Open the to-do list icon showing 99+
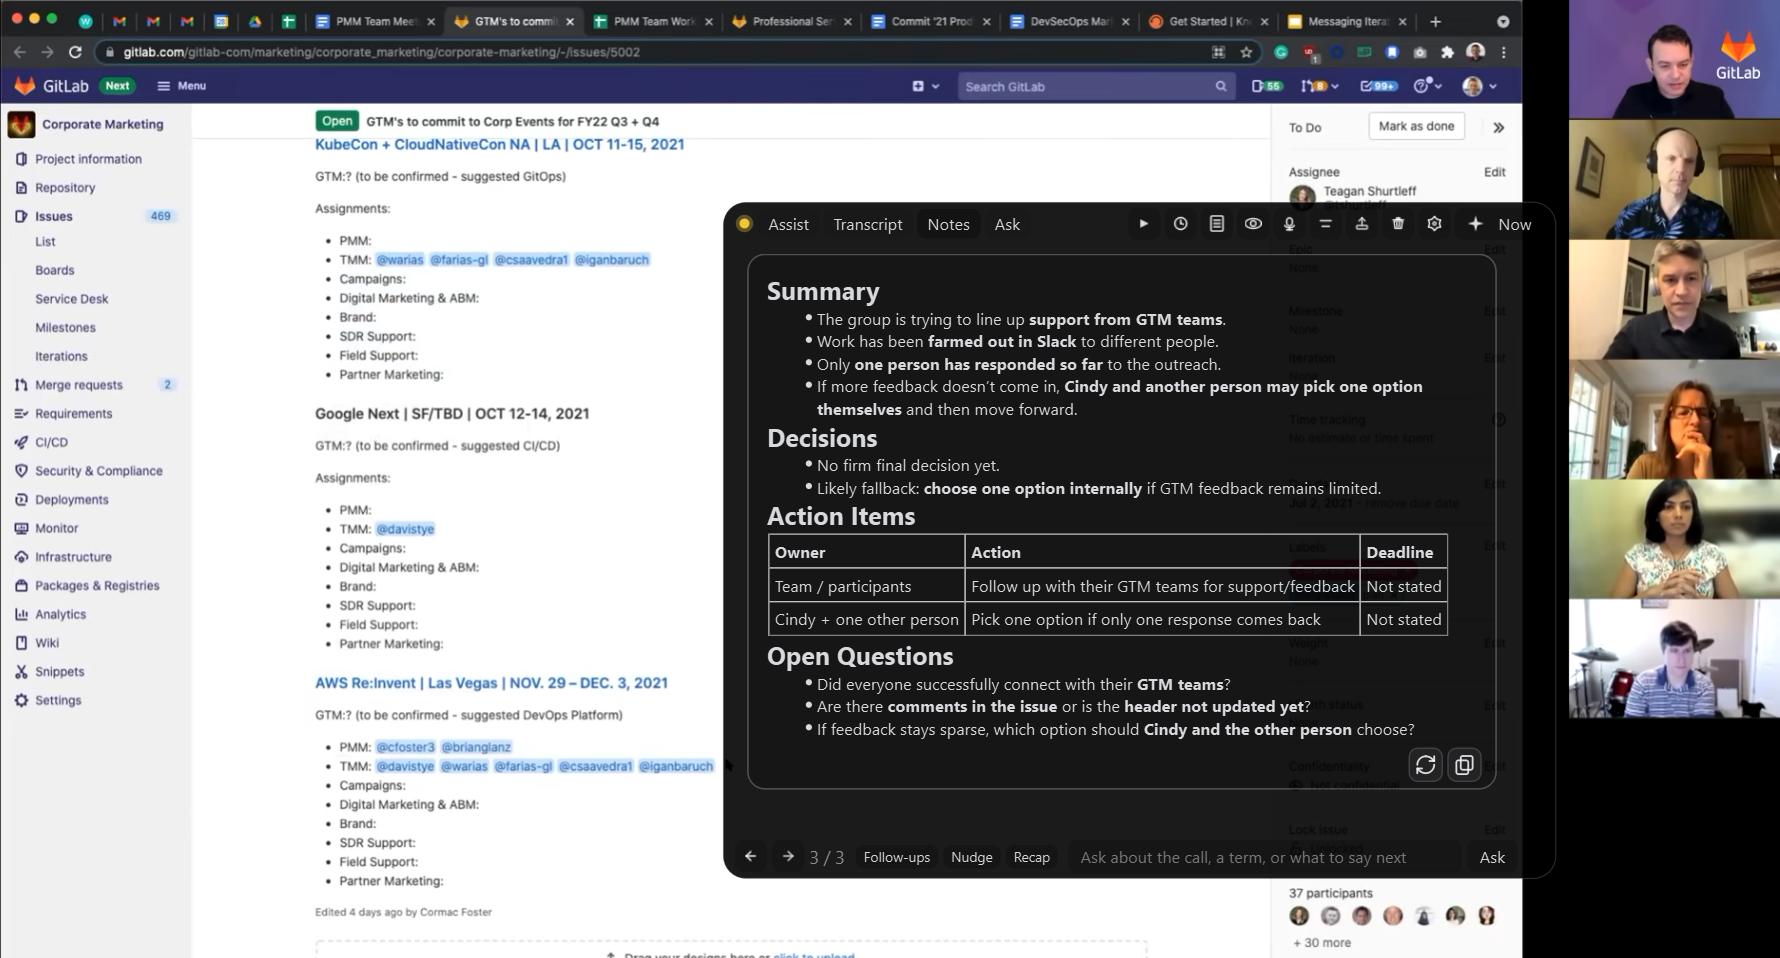This screenshot has width=1780, height=958. (x=1377, y=86)
